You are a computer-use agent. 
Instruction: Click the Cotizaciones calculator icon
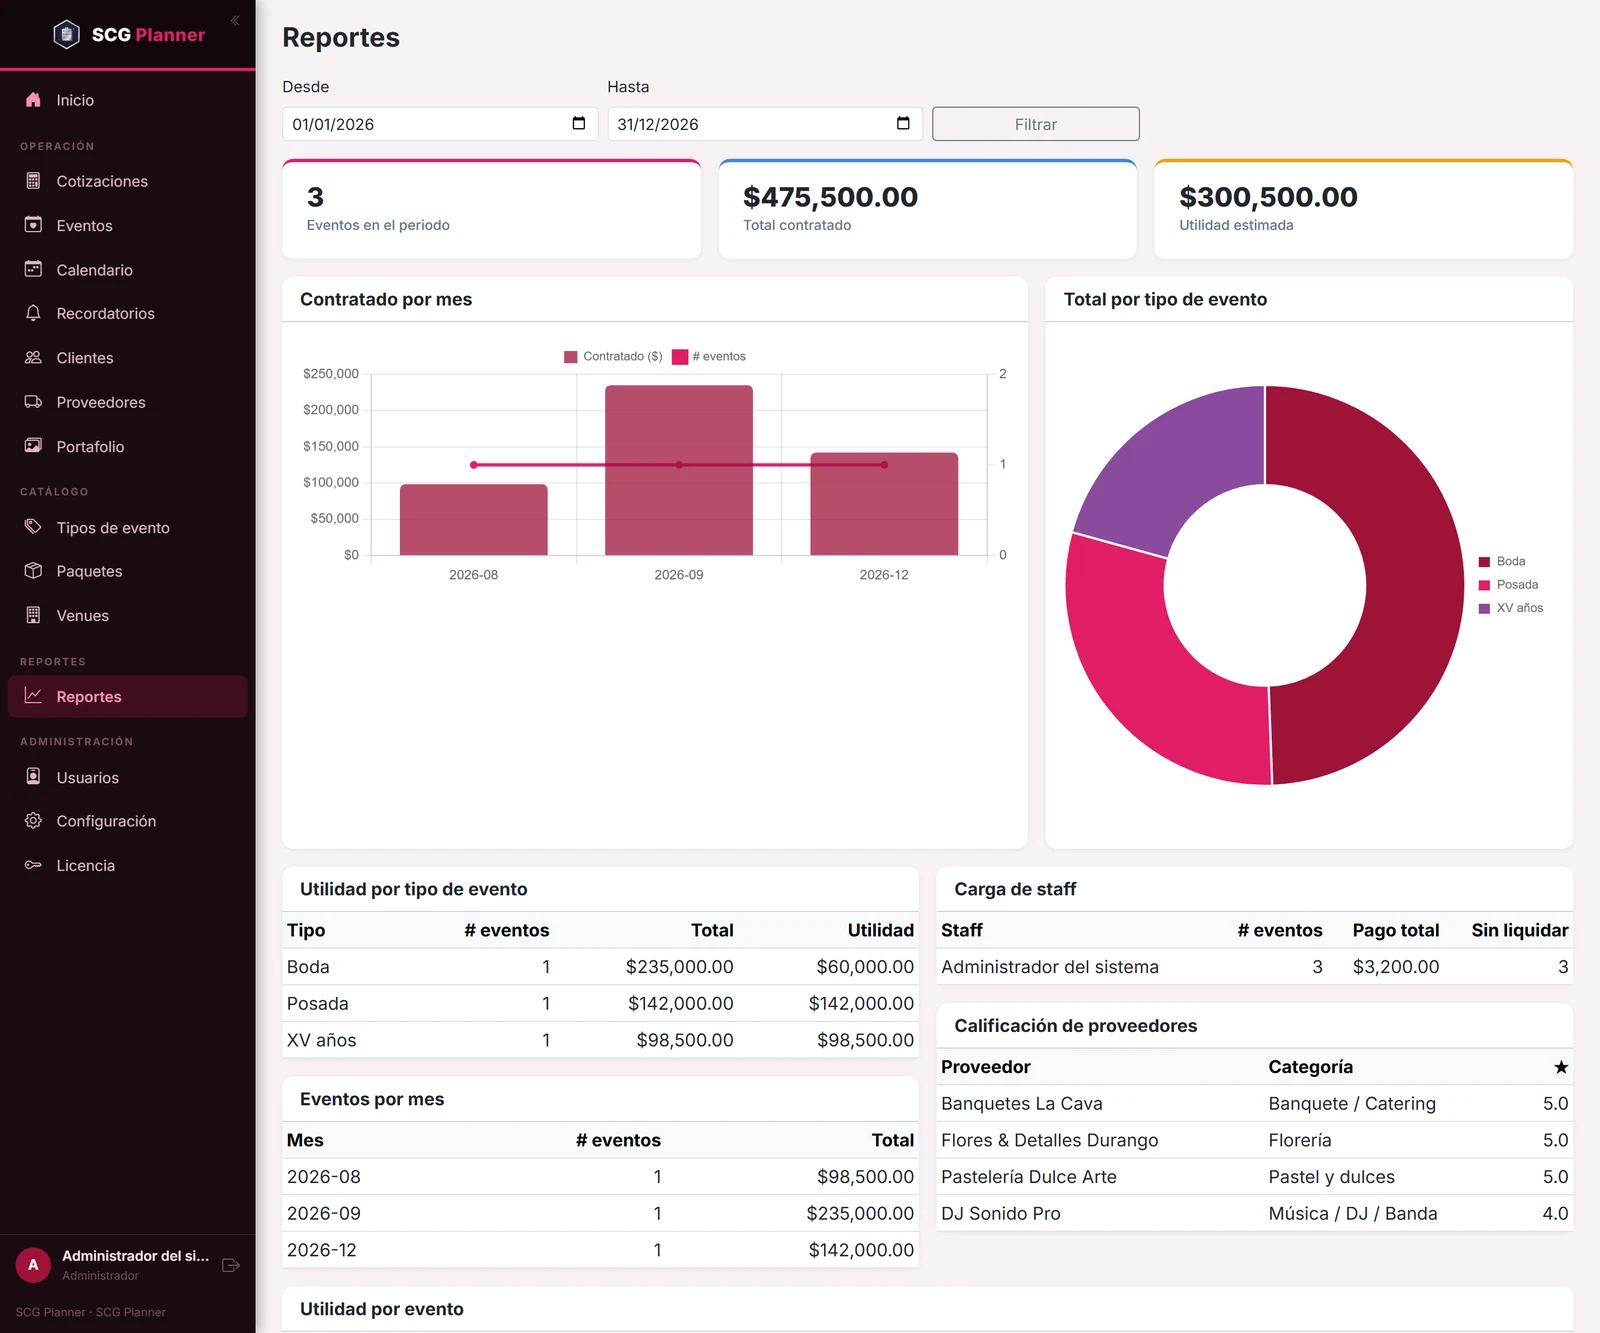pos(33,181)
